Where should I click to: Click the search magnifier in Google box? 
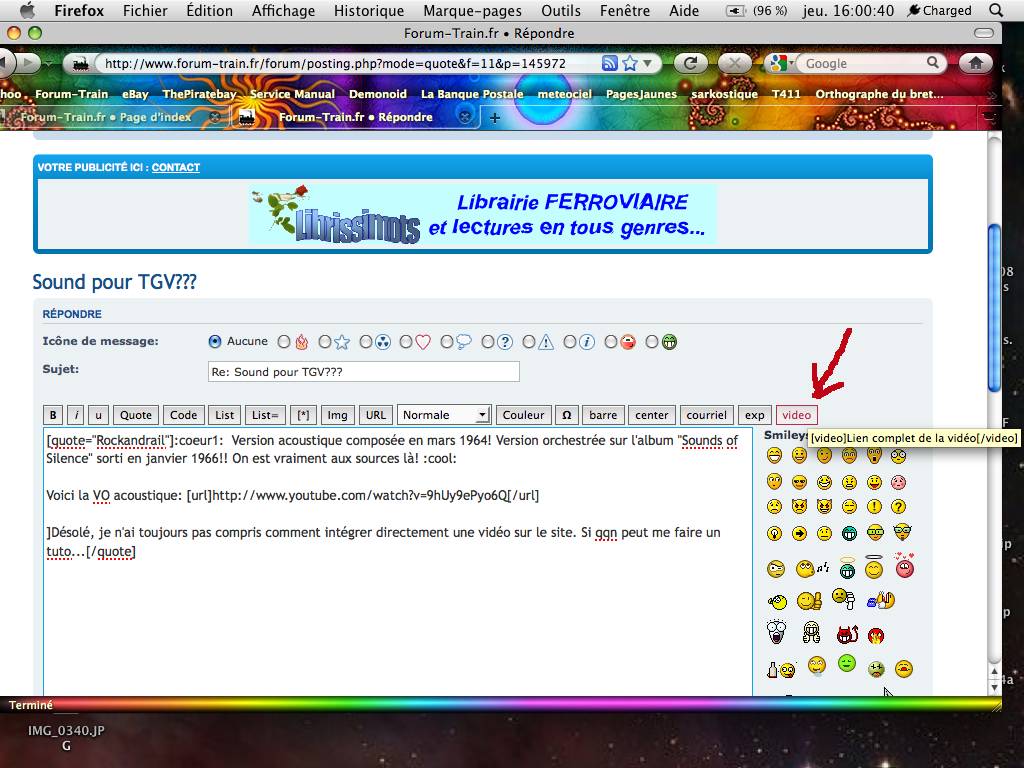coord(933,63)
